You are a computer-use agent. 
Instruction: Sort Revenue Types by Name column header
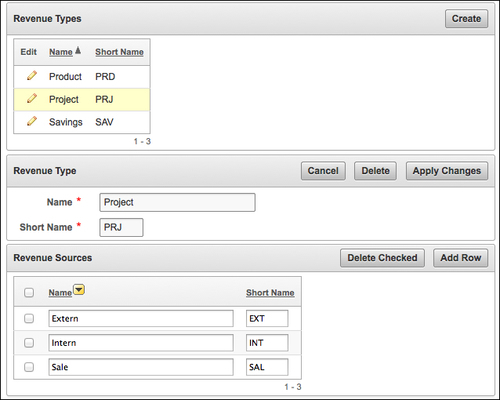coord(61,52)
